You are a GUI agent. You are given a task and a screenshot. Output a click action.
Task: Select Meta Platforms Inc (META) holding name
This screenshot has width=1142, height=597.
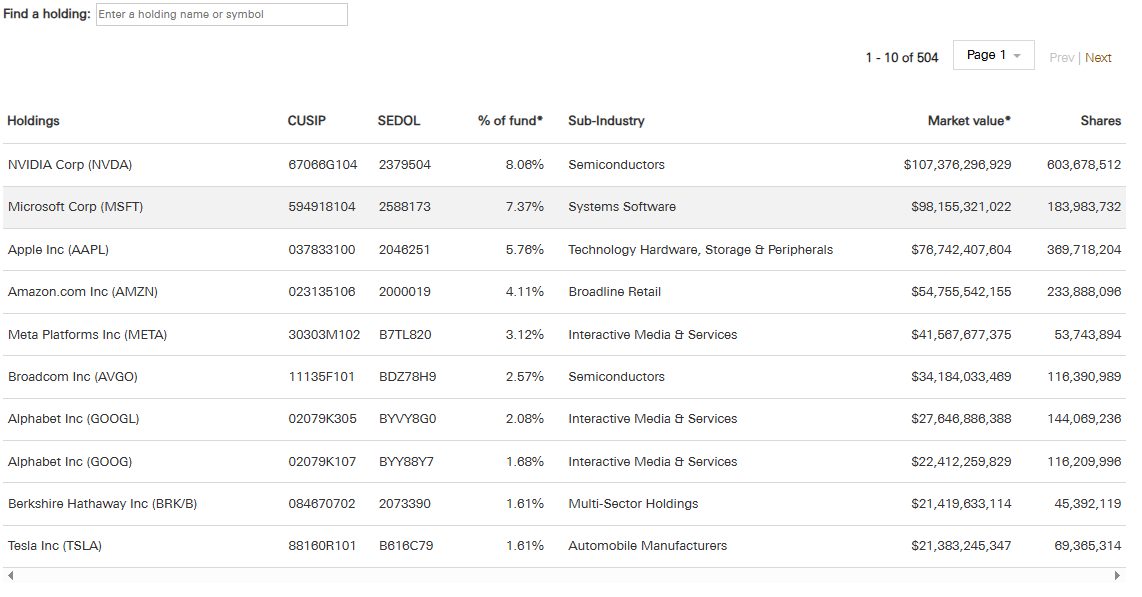(x=87, y=335)
